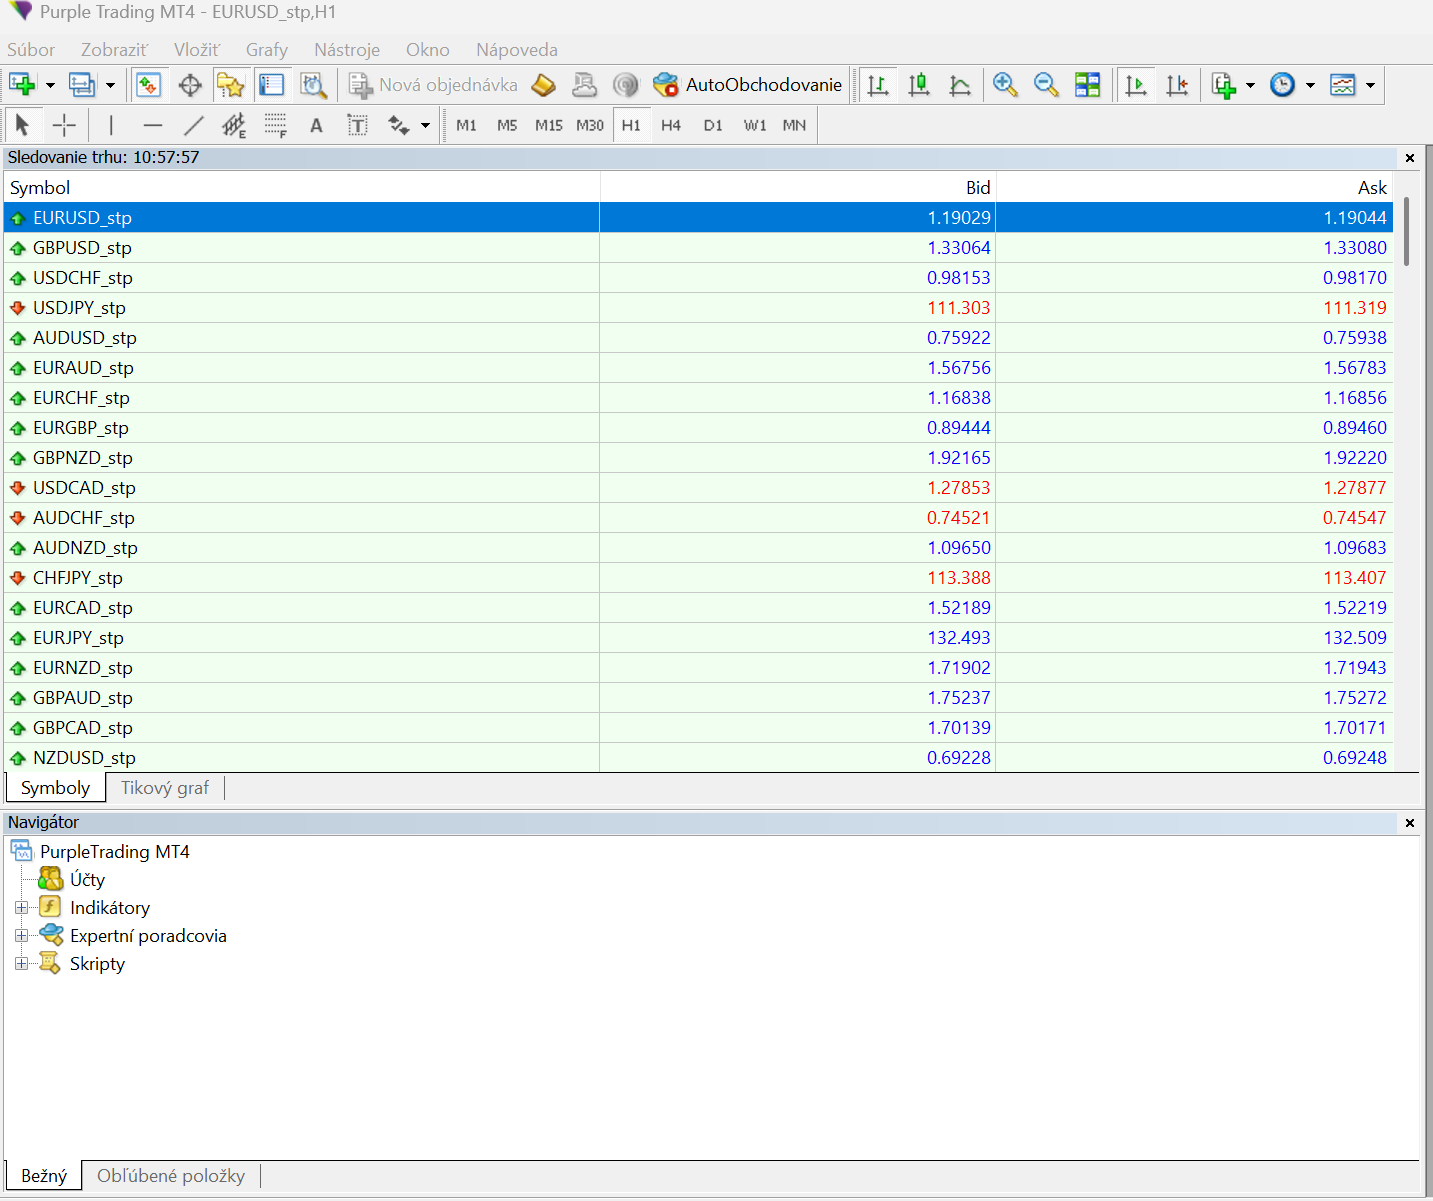Image resolution: width=1433 pixels, height=1201 pixels.
Task: Expand the Skripty tree node
Action: pyautogui.click(x=21, y=964)
